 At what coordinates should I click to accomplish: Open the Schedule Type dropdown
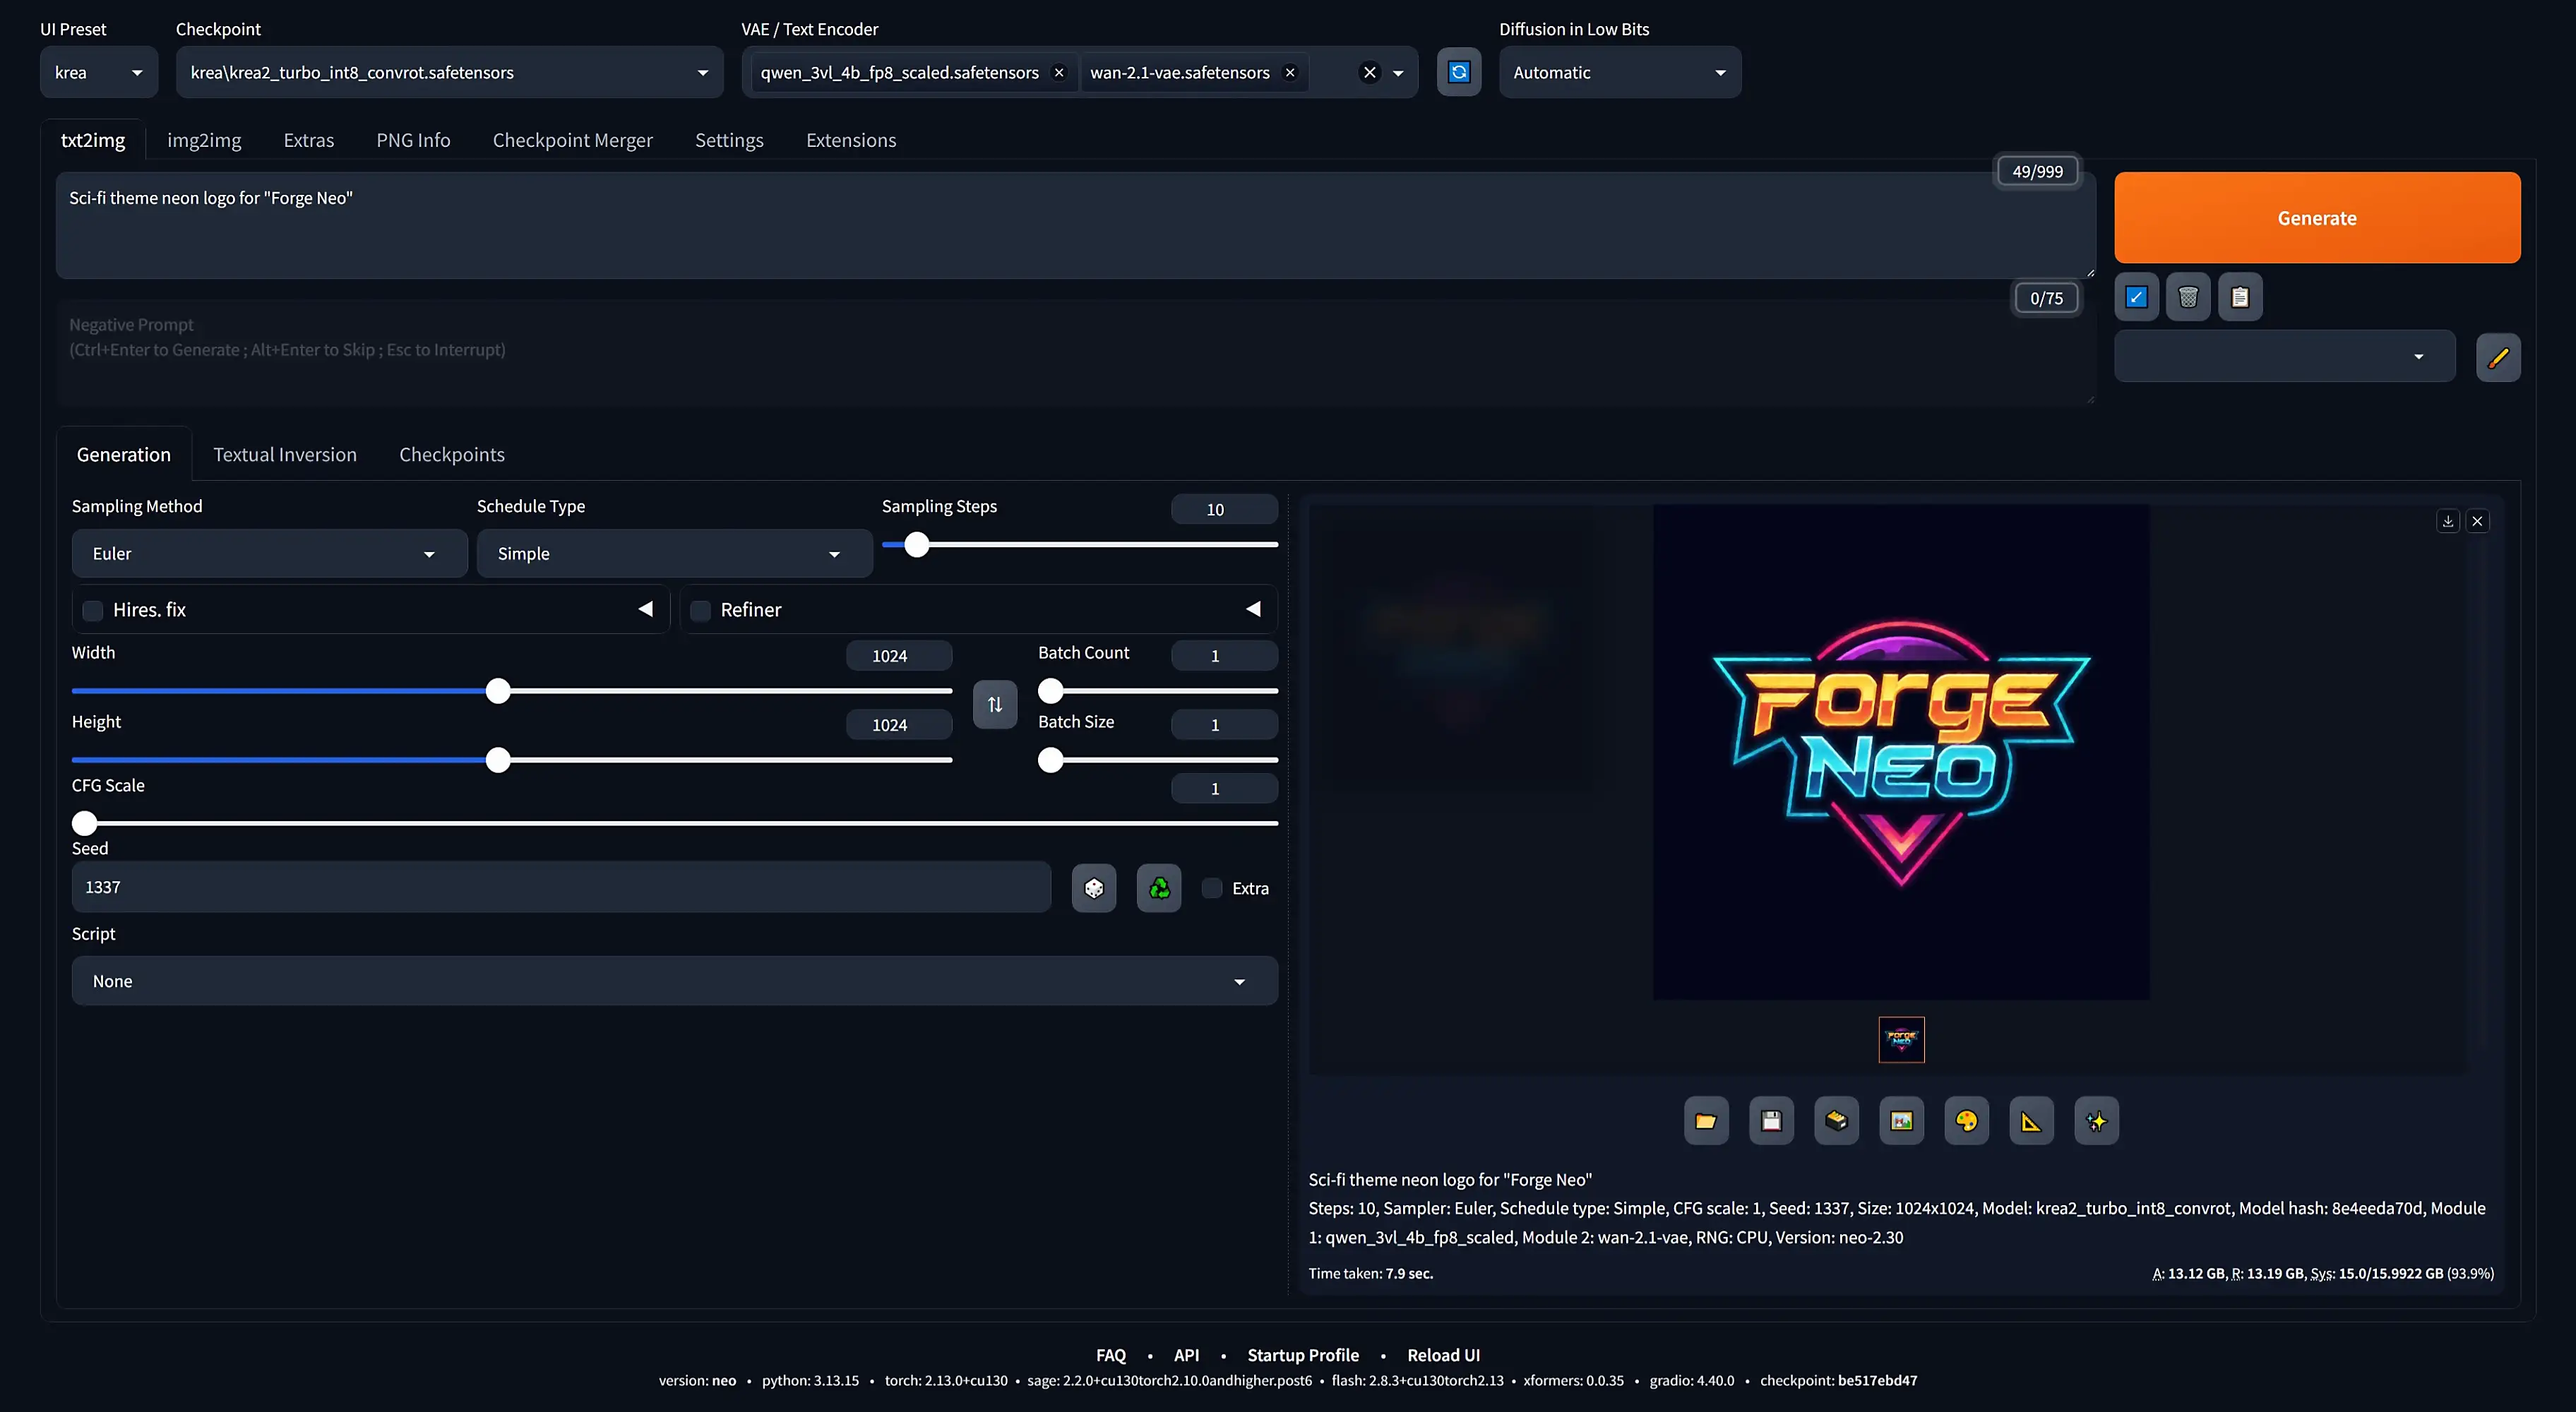point(674,553)
